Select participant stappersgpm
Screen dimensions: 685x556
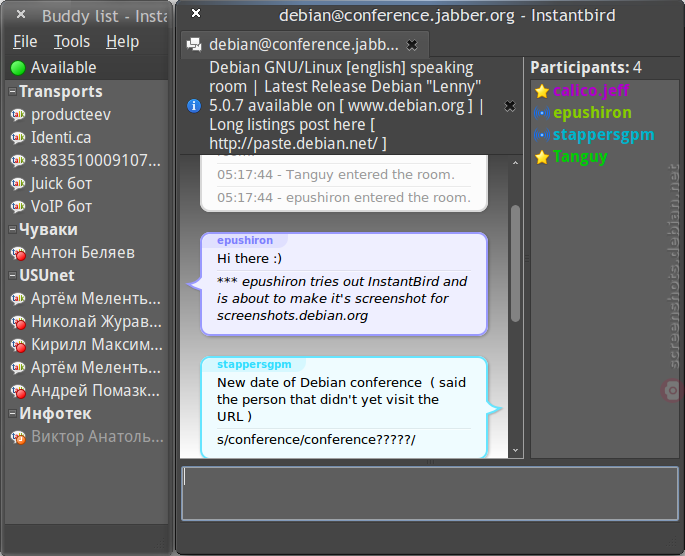(603, 135)
